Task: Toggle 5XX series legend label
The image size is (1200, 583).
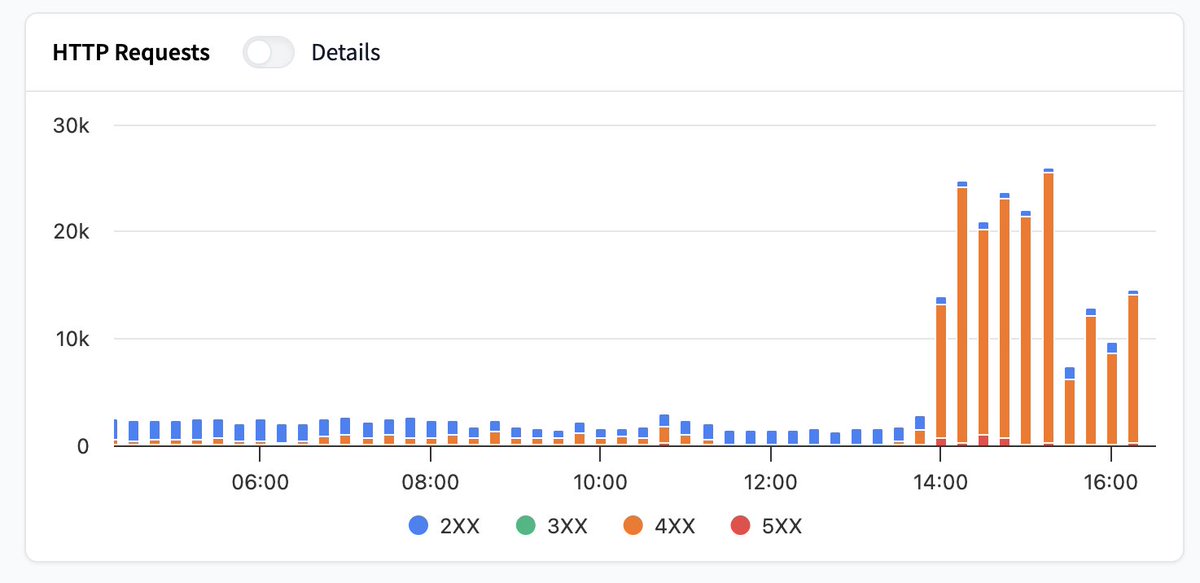Action: [x=782, y=525]
